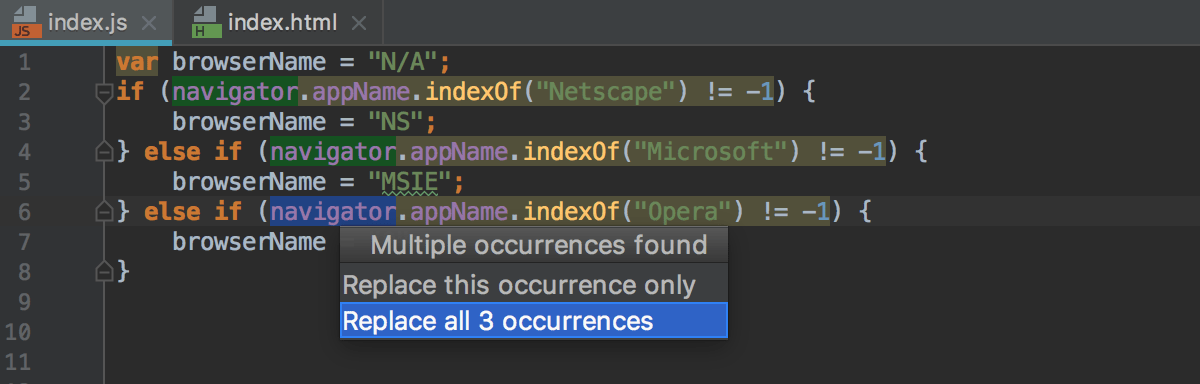Click line number 5 in the gutter
Screen dimensions: 1200x384
coord(24,182)
